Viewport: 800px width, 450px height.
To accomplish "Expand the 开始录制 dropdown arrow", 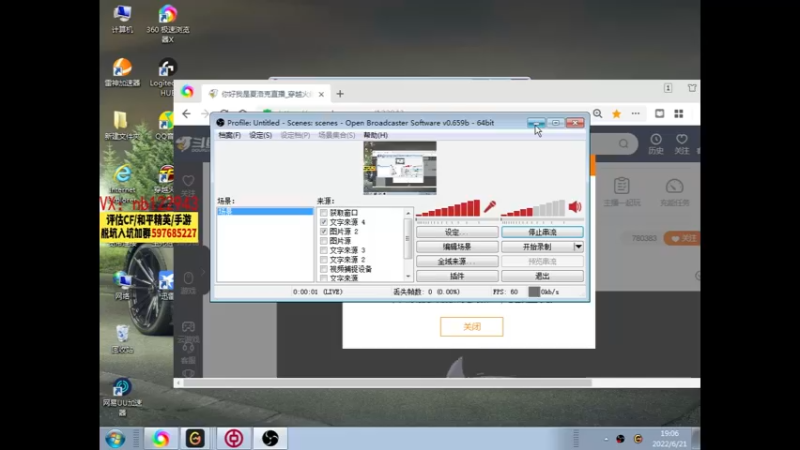I will [578, 246].
